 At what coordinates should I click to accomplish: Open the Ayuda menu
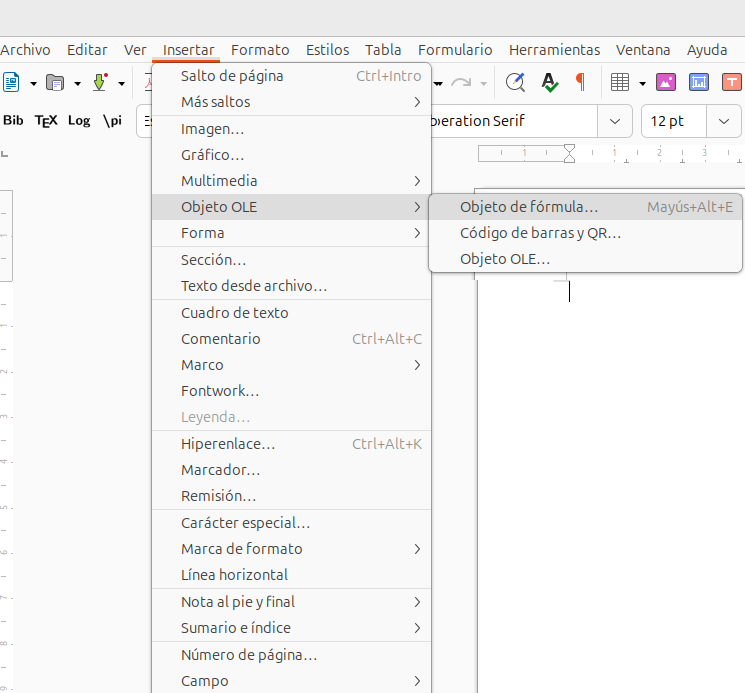707,50
